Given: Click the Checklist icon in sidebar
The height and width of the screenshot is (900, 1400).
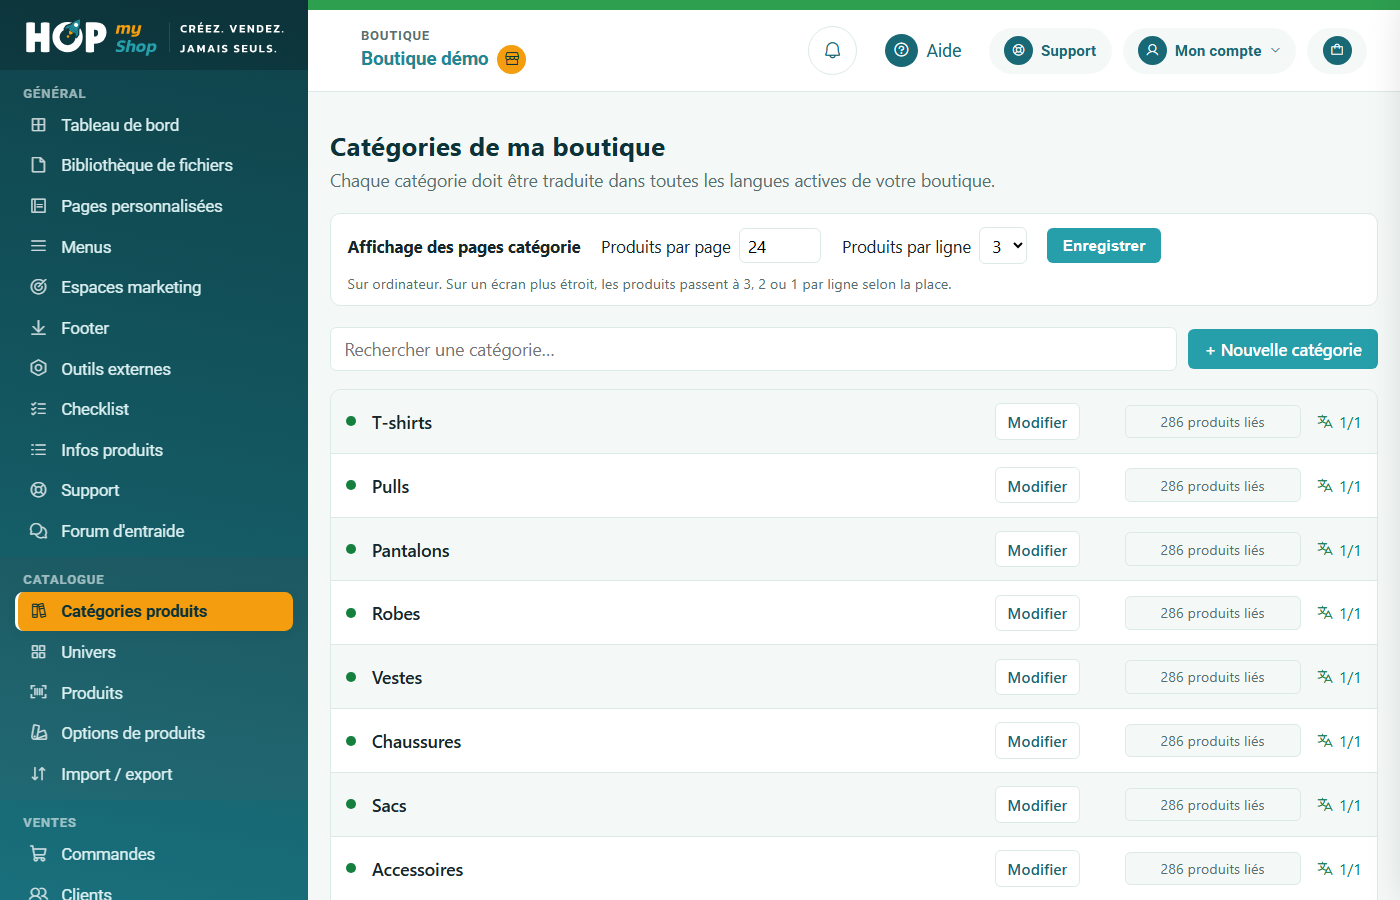Looking at the screenshot, I should (39, 409).
